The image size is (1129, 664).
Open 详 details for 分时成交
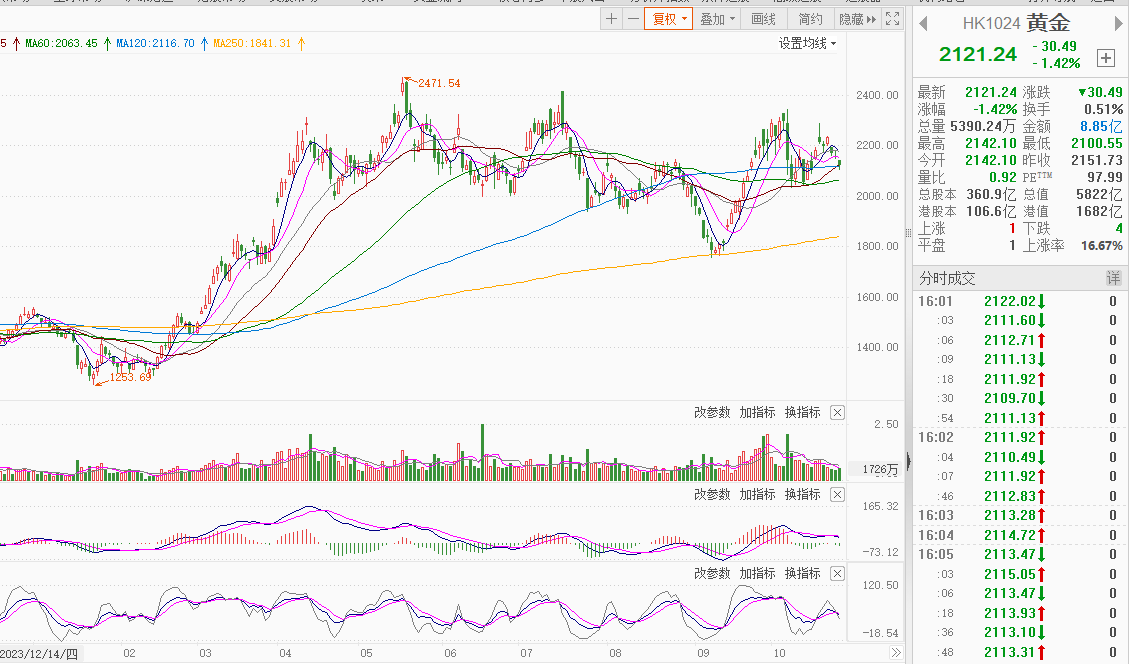click(1113, 278)
